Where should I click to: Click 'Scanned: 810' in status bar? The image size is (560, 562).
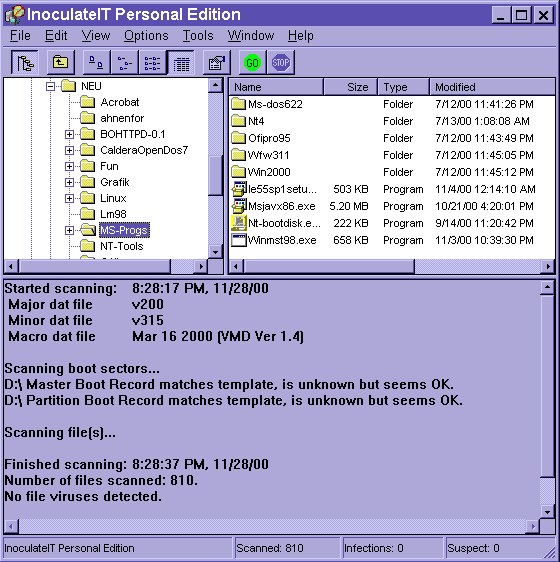pyautogui.click(x=270, y=548)
